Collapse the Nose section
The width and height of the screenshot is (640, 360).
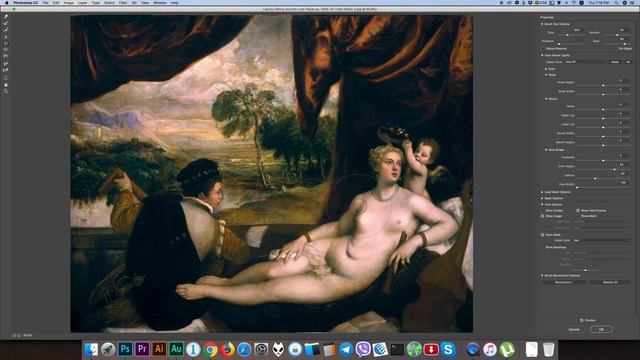click(x=546, y=75)
